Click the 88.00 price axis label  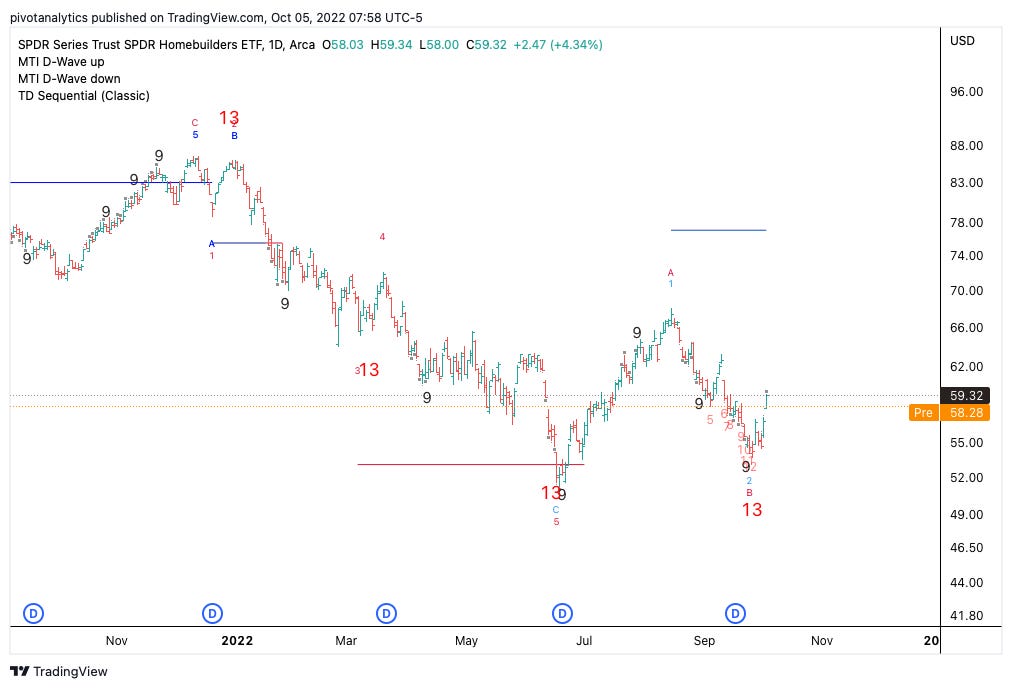(x=966, y=146)
